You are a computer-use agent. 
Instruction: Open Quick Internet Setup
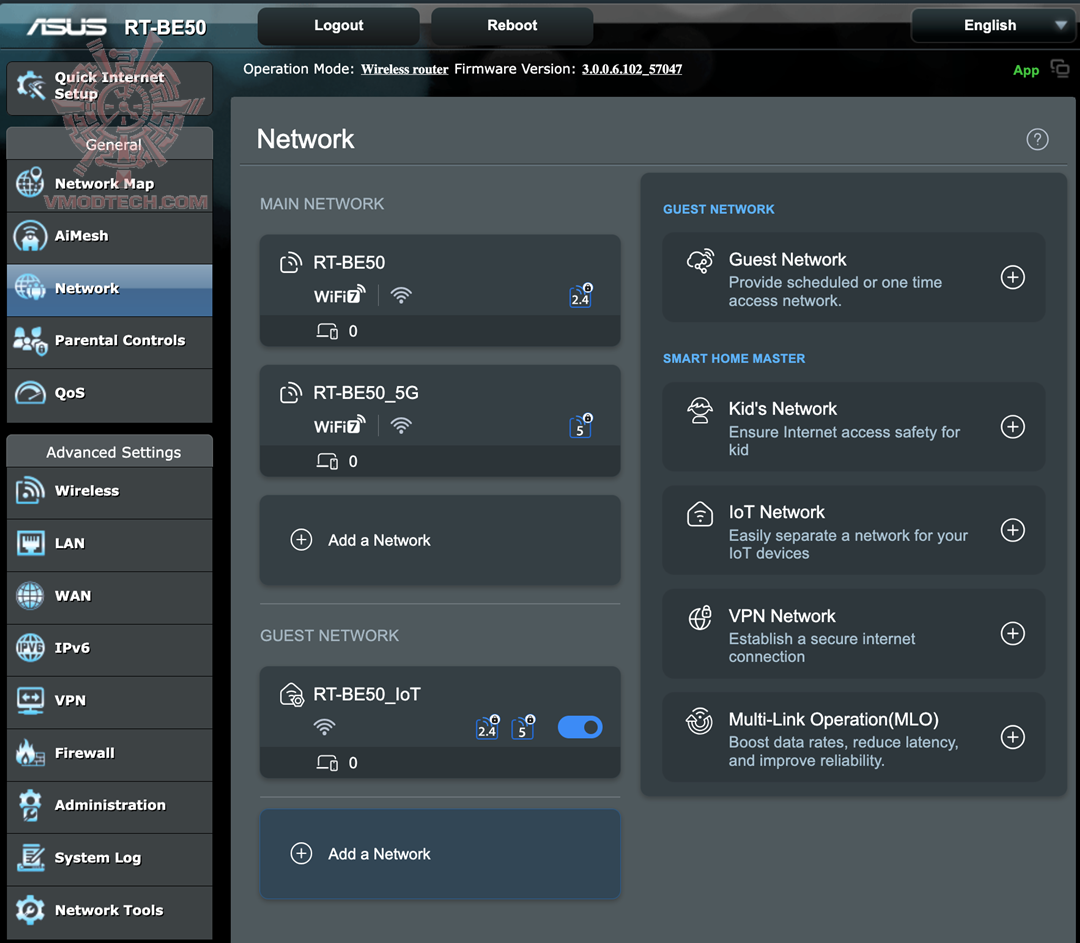tap(110, 87)
